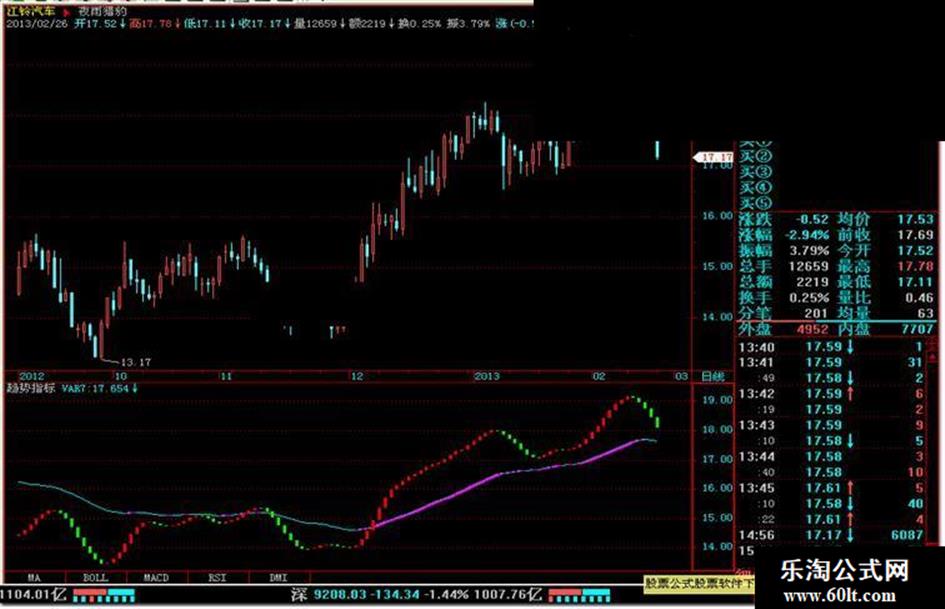Click the 量比 value 0.46
Viewport: 945px width, 609px height.
coord(919,298)
